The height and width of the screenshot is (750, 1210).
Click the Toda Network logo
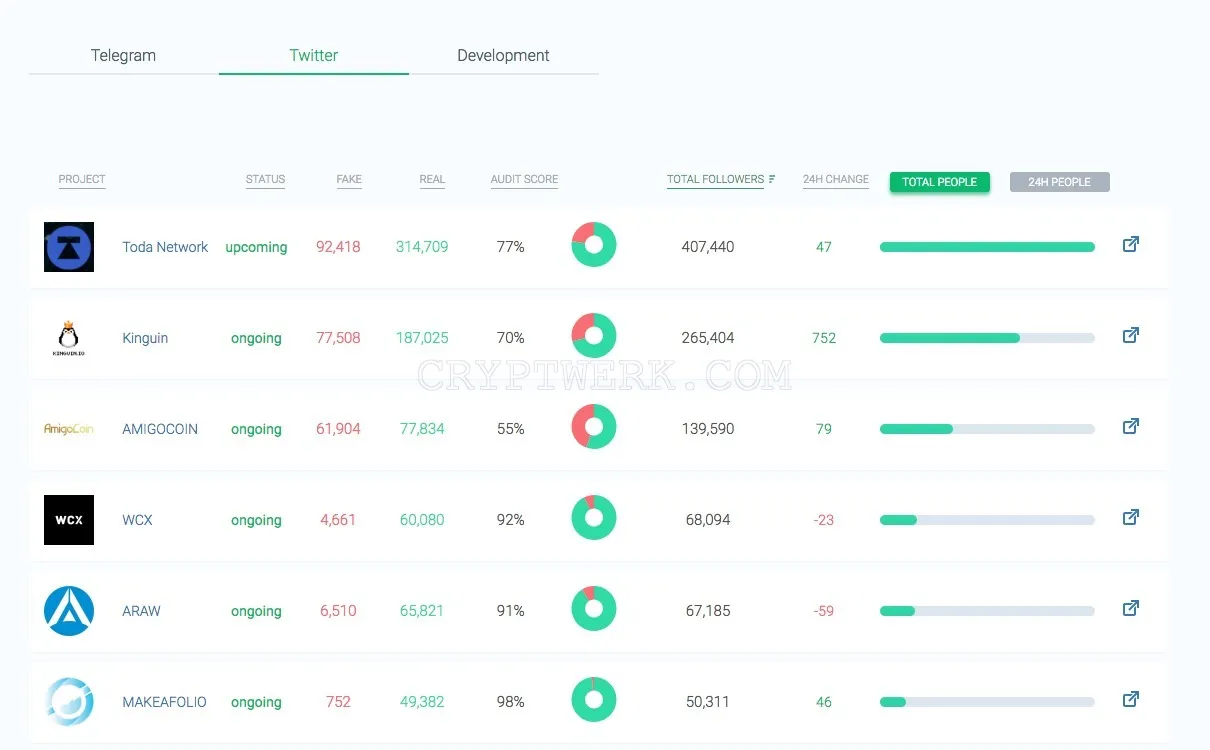[69, 247]
